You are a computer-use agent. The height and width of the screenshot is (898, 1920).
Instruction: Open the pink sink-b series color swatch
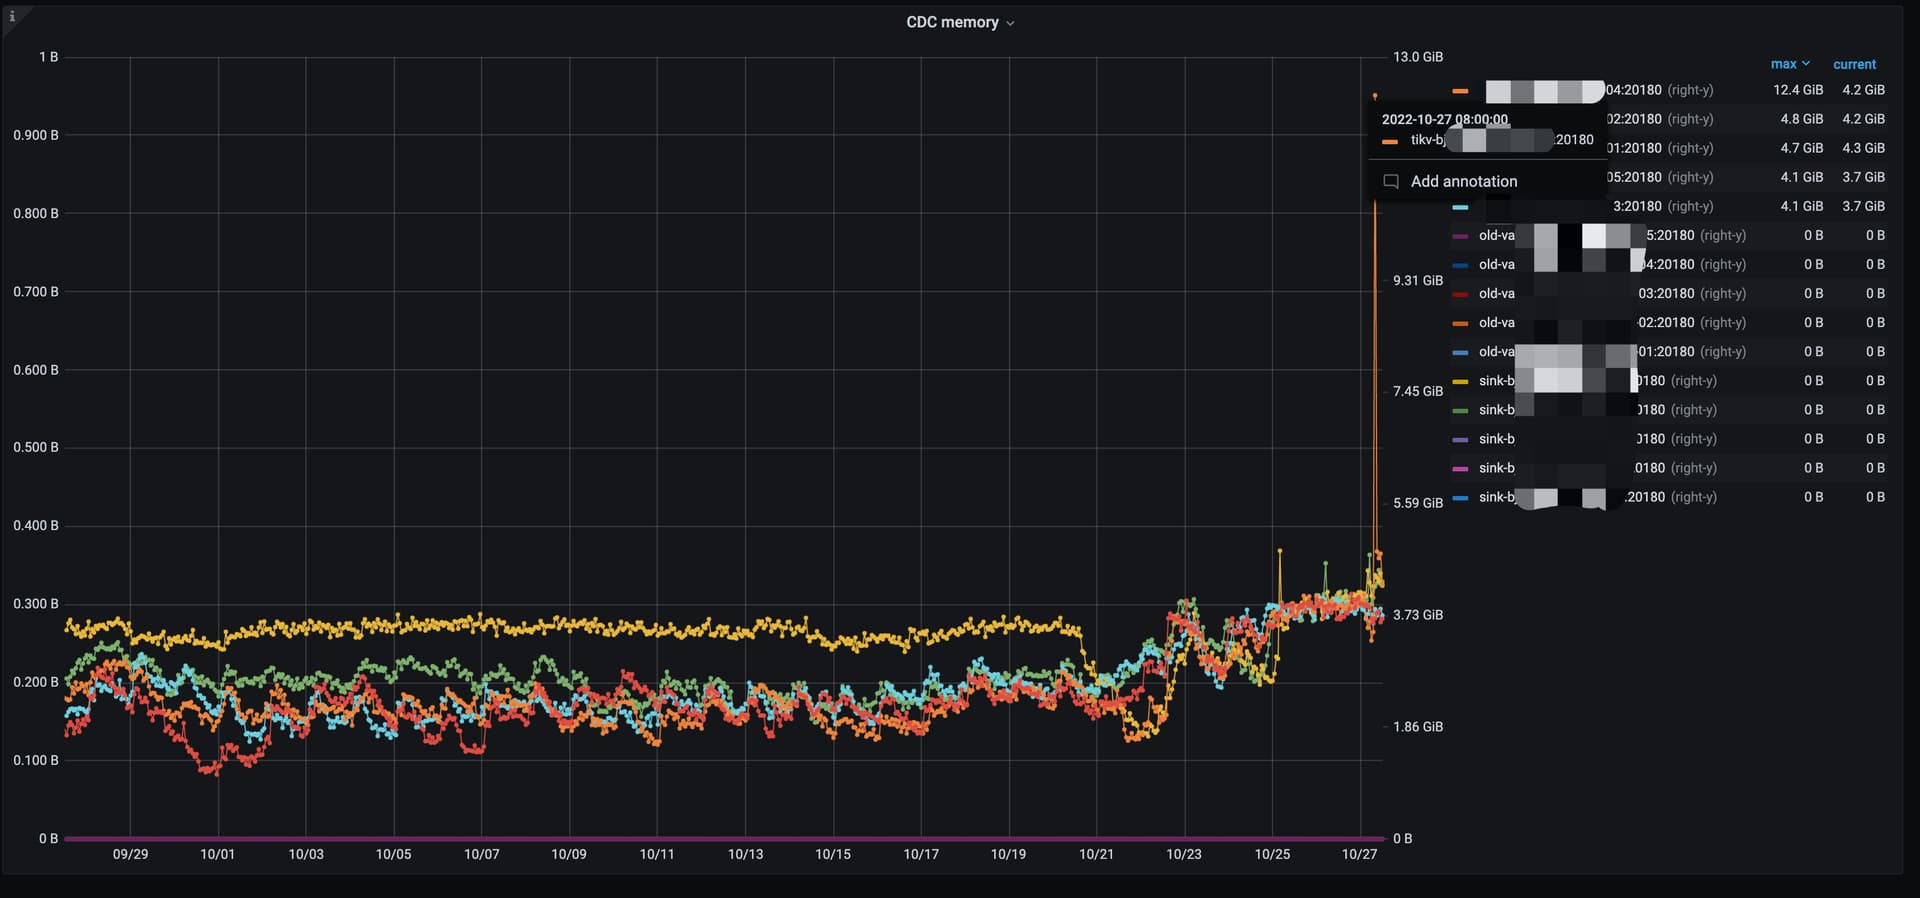point(1460,468)
